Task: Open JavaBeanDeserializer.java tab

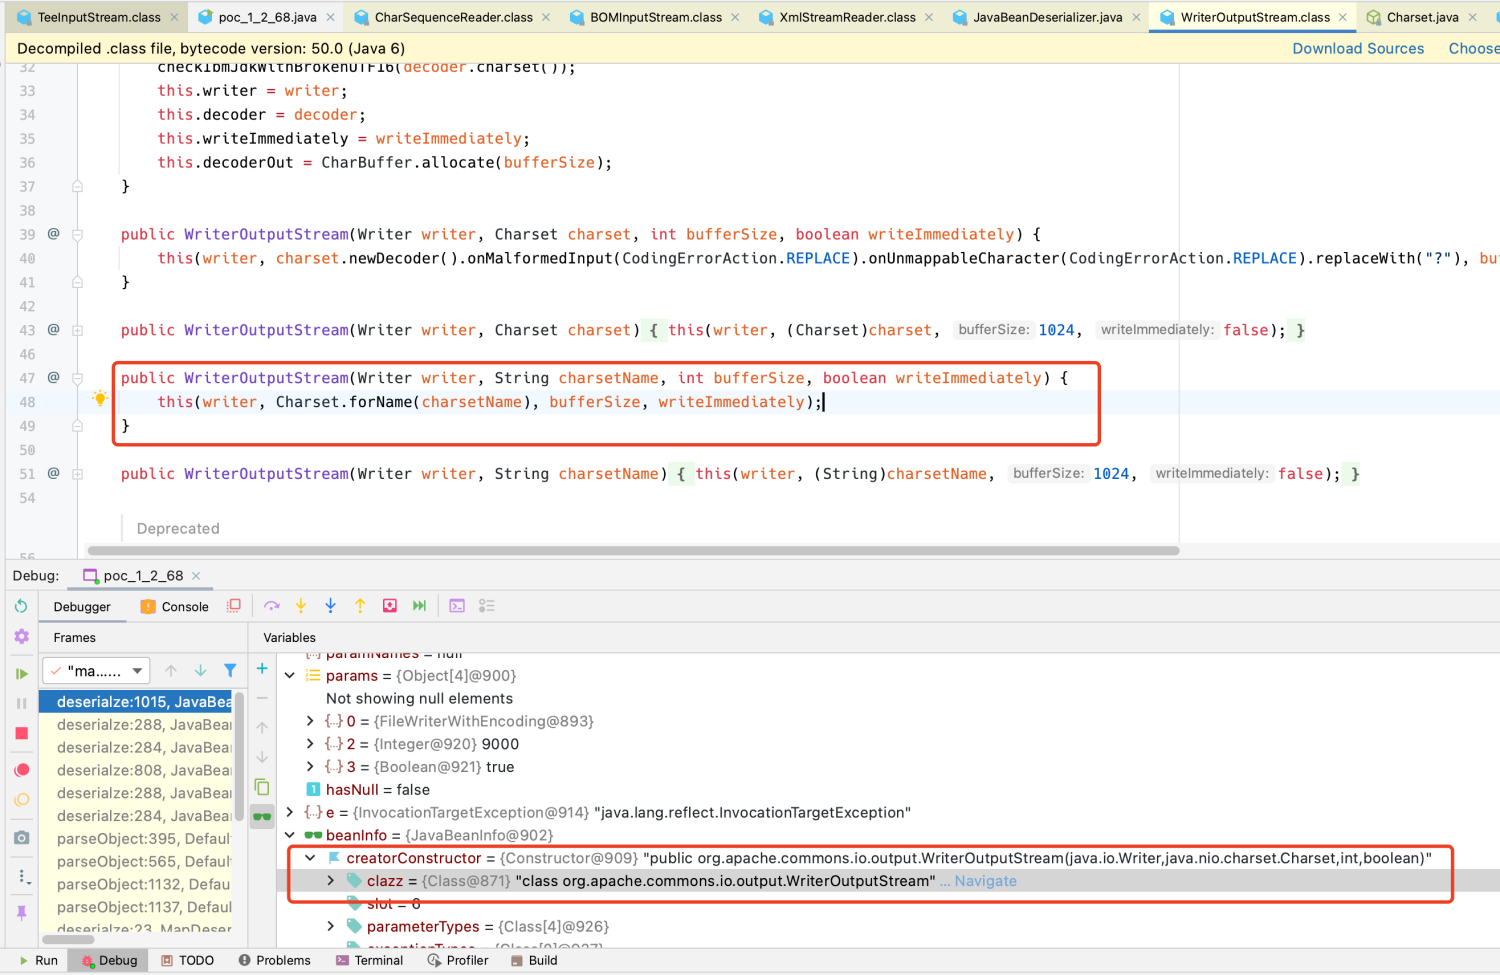Action: click(x=1047, y=17)
